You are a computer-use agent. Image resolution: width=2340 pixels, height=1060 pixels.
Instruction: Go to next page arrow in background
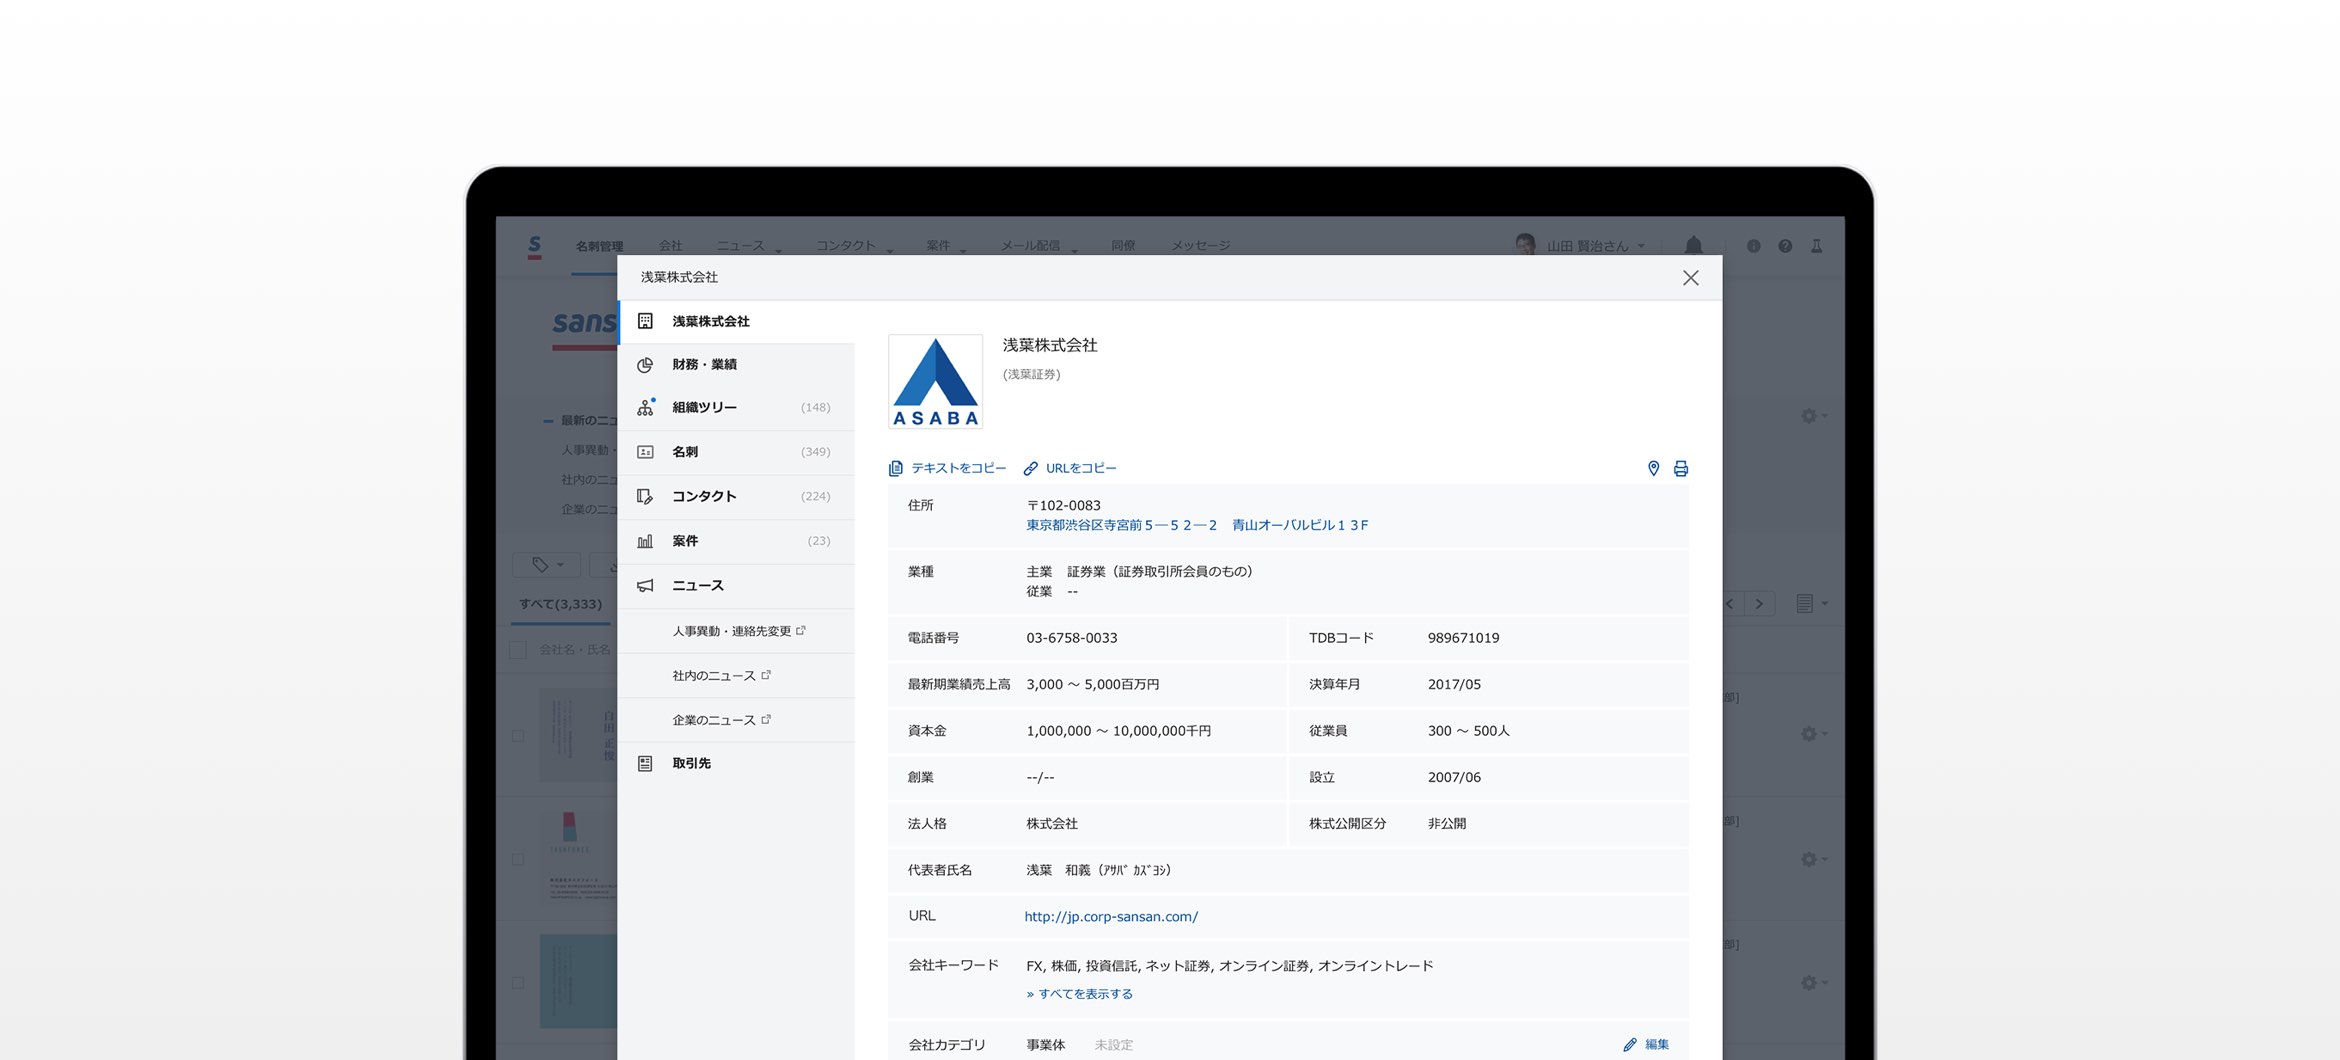(x=1760, y=604)
